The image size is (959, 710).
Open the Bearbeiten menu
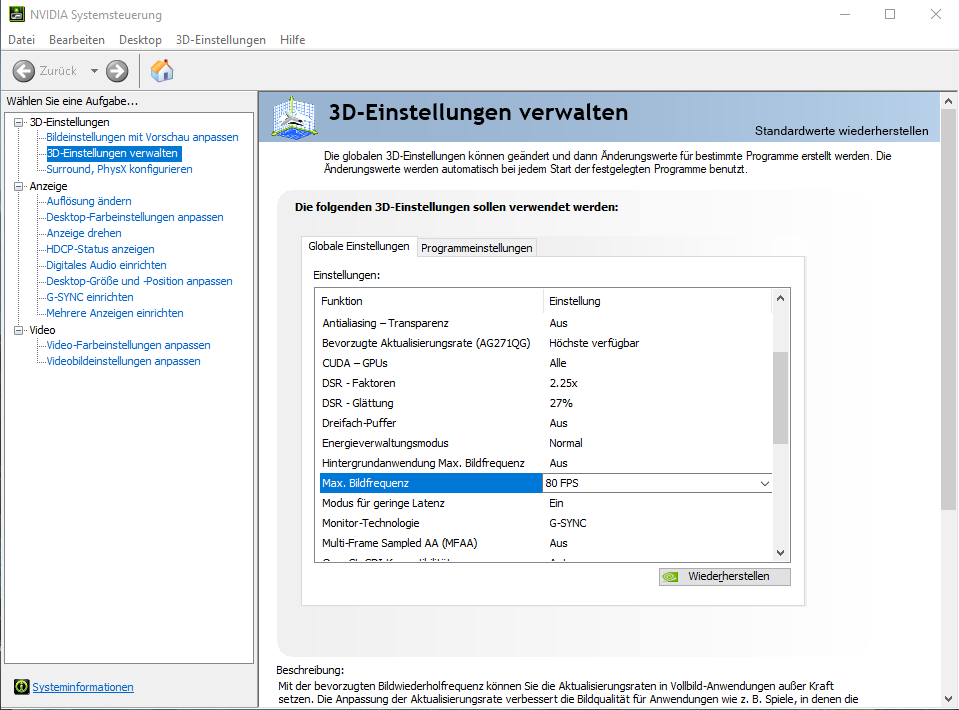coord(77,40)
